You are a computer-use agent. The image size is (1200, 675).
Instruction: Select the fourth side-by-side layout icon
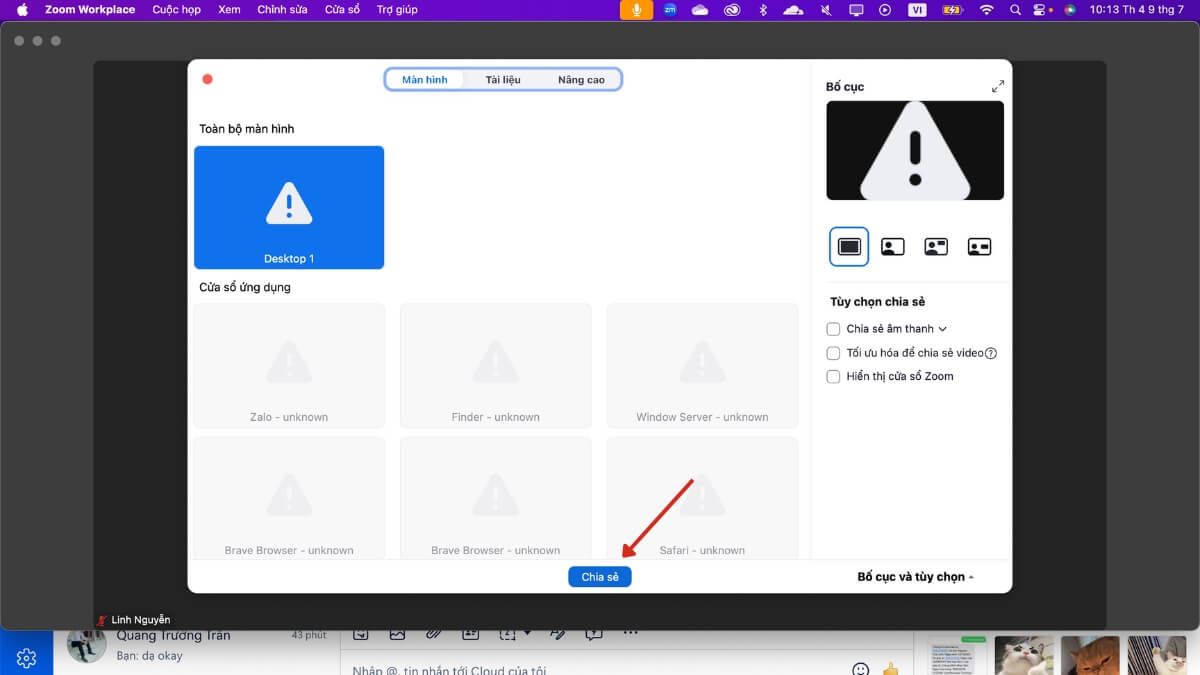979,246
